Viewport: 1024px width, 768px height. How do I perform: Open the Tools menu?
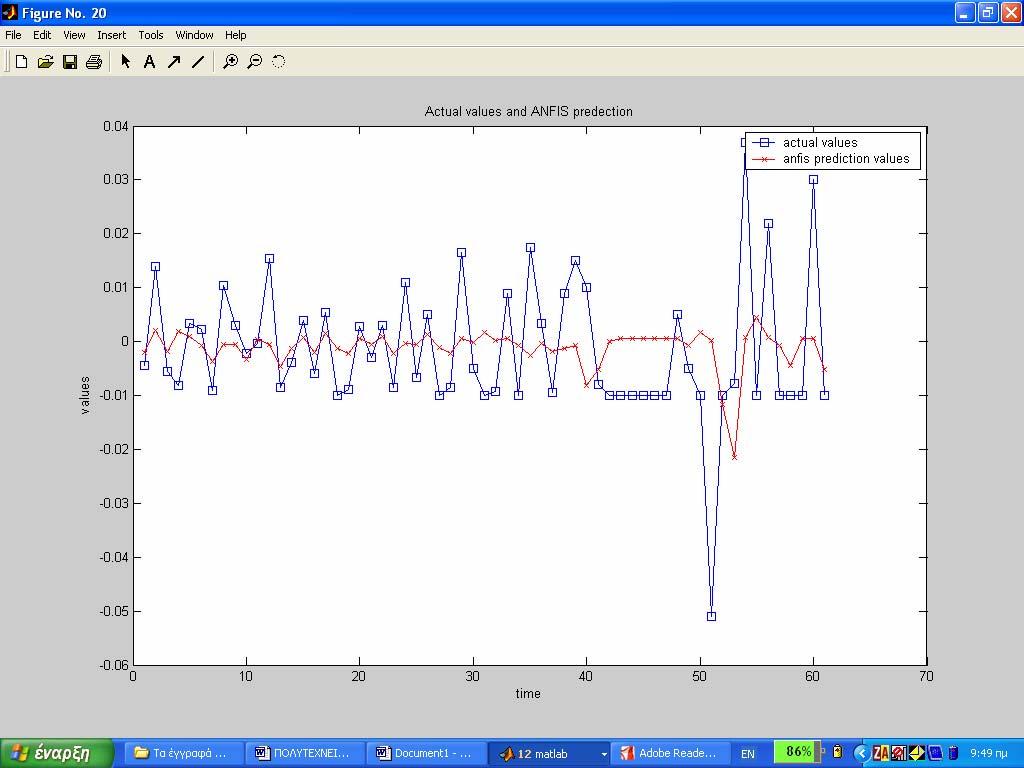[x=151, y=35]
